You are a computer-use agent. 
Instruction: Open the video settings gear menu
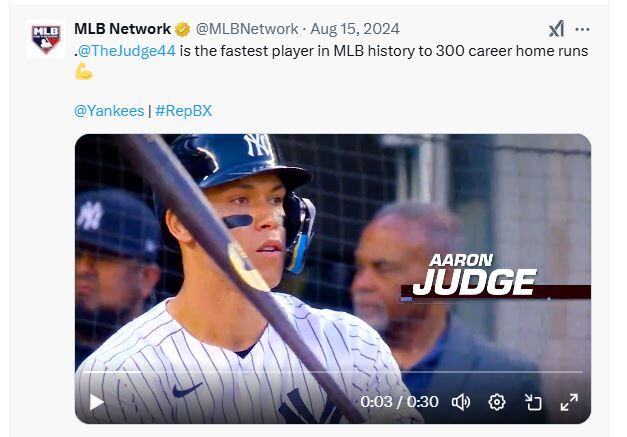pos(497,402)
